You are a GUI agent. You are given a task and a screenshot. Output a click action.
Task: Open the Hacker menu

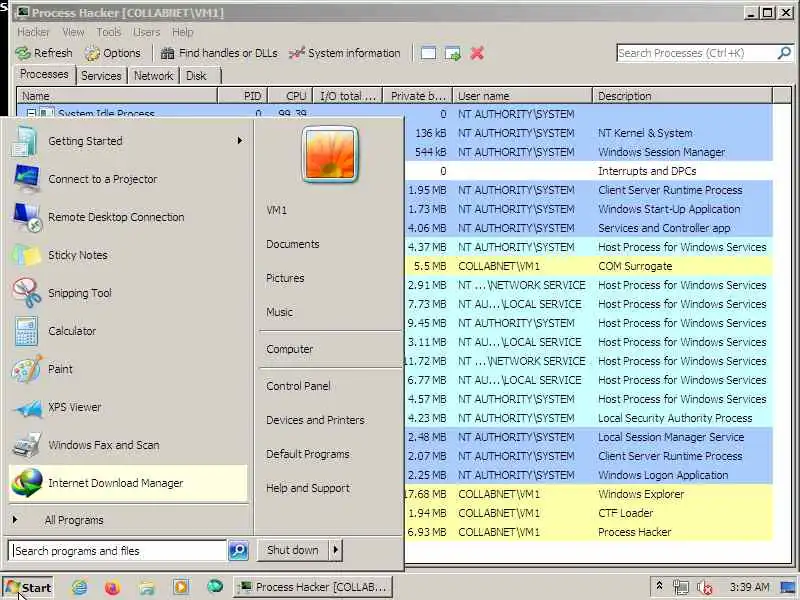point(33,32)
